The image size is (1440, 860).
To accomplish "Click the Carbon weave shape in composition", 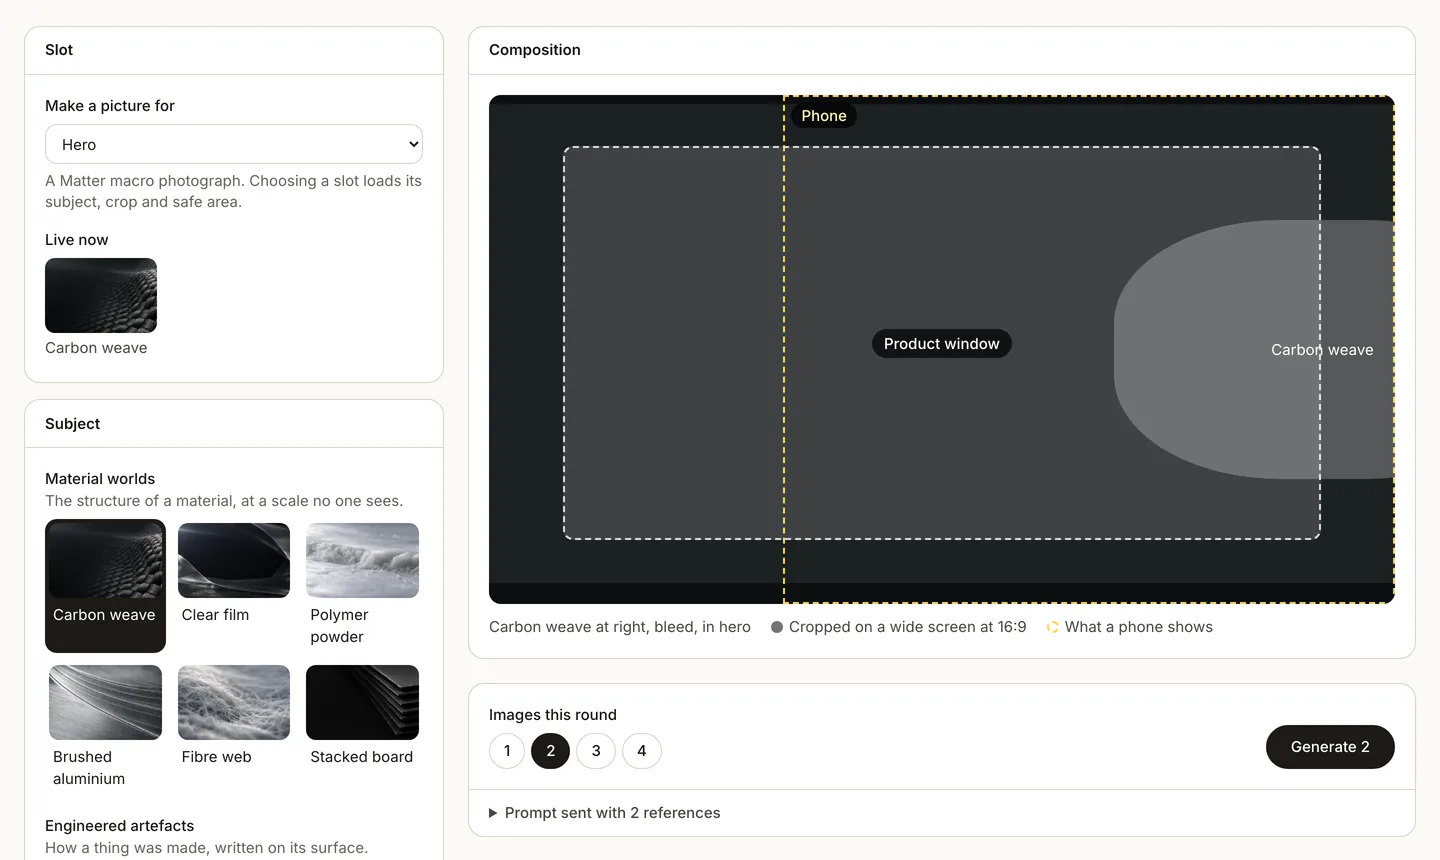I will [1254, 349].
